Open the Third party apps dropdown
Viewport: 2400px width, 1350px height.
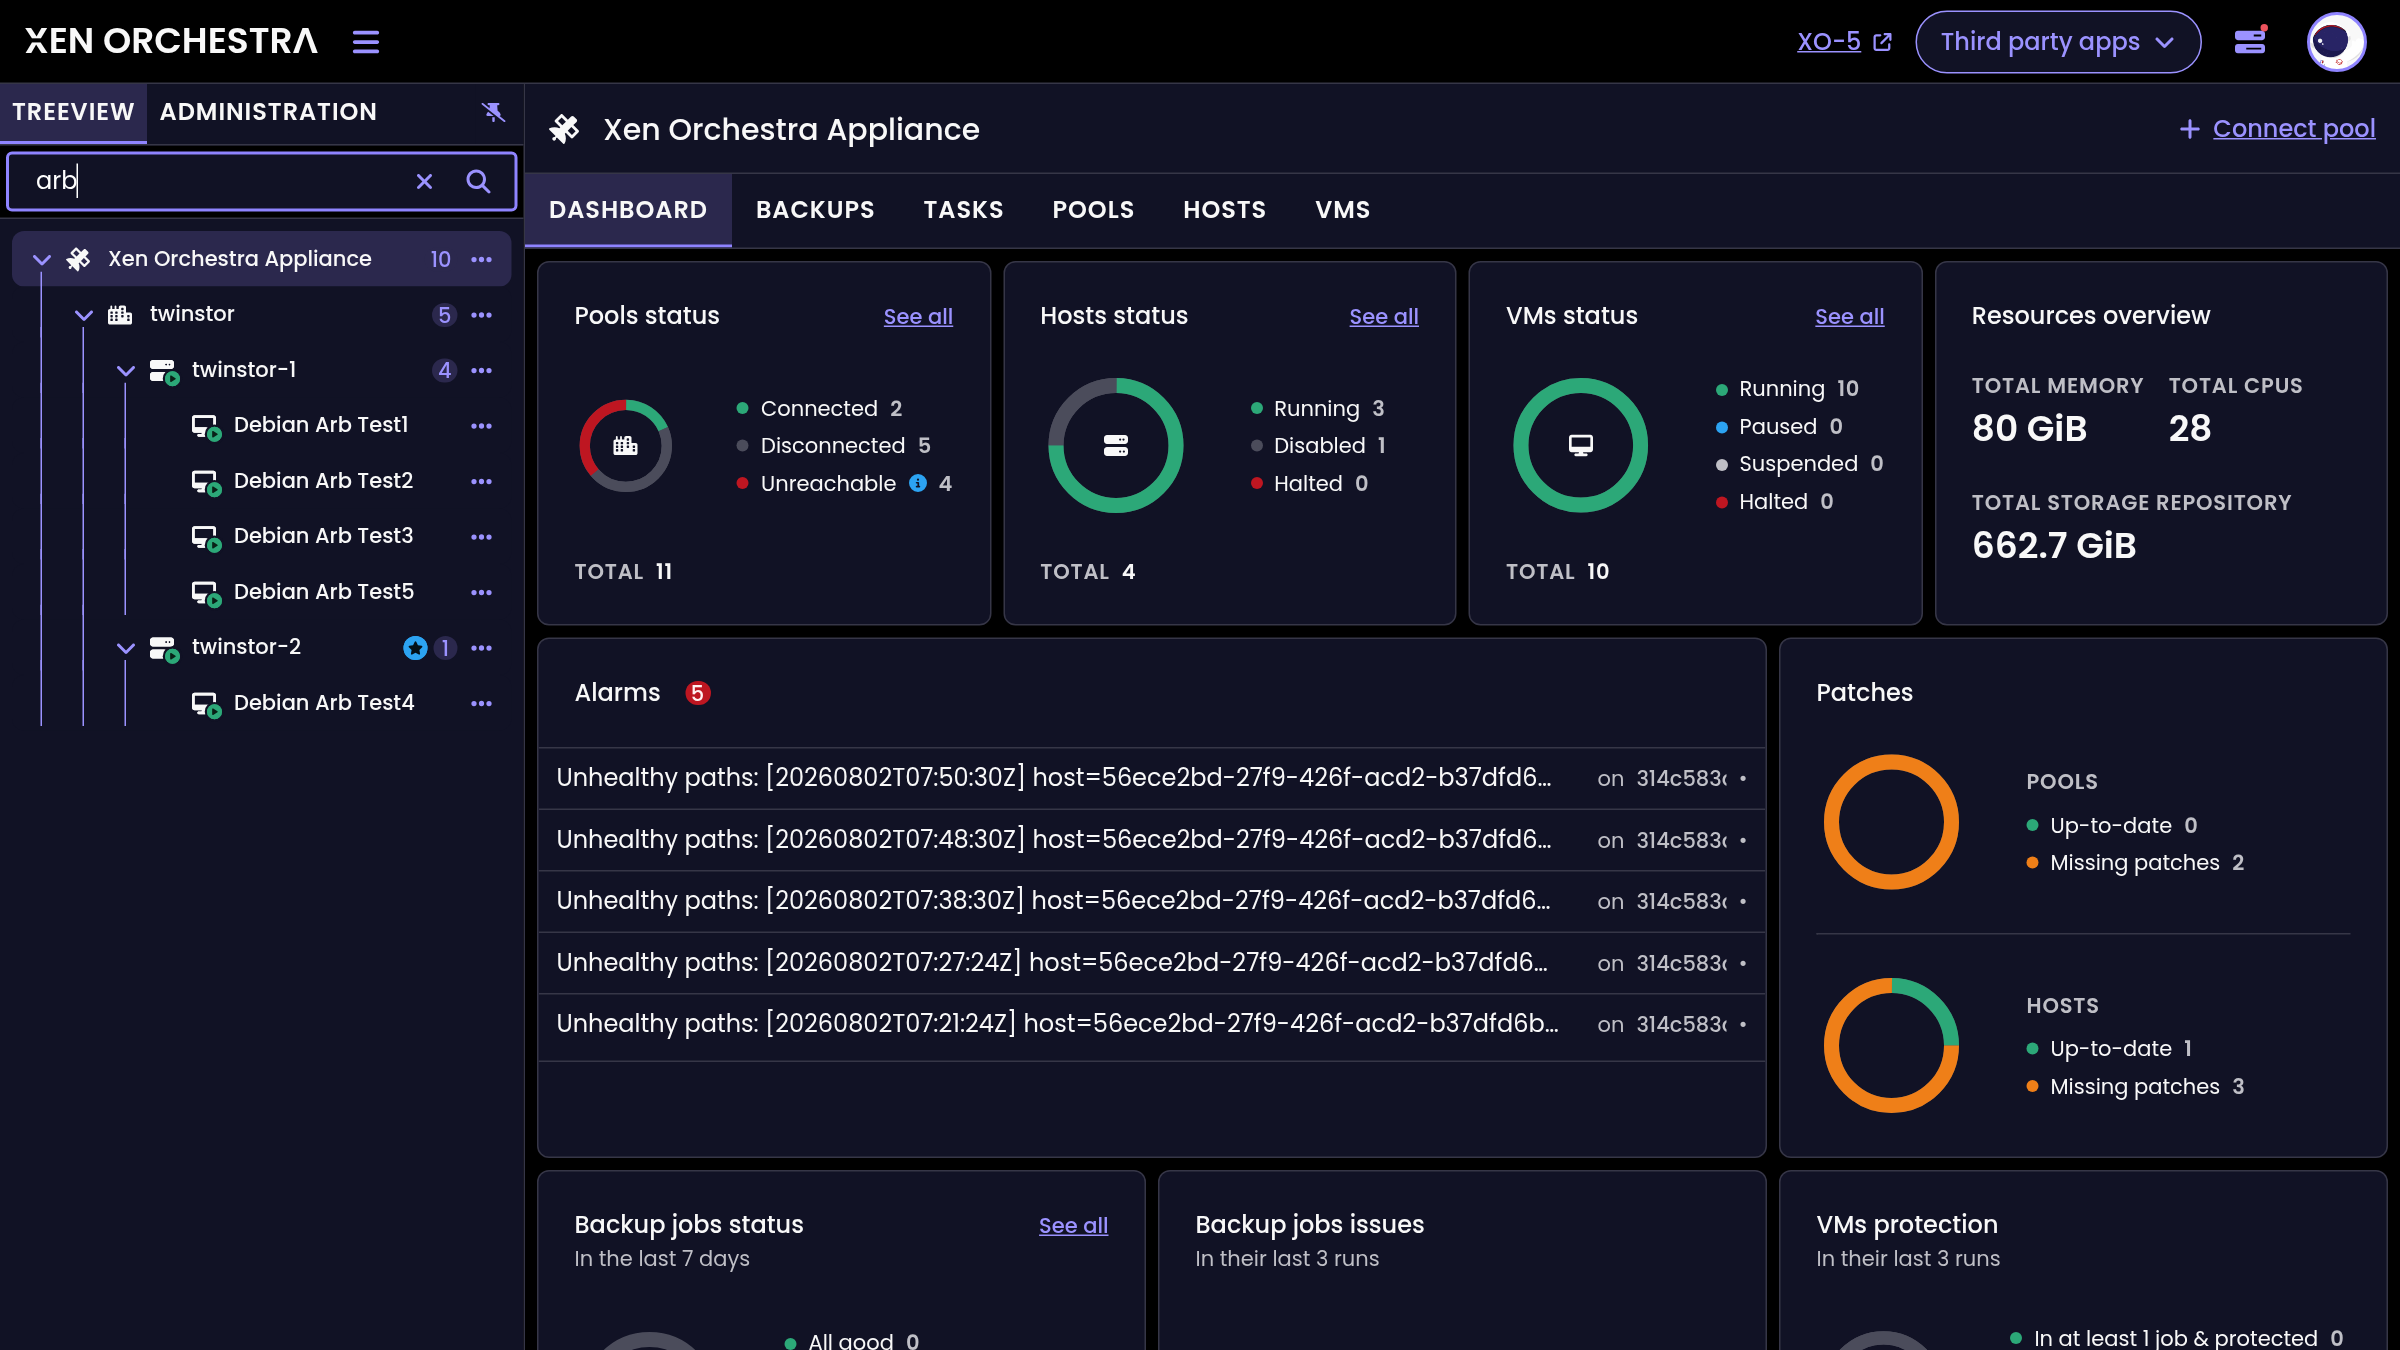tap(2058, 42)
